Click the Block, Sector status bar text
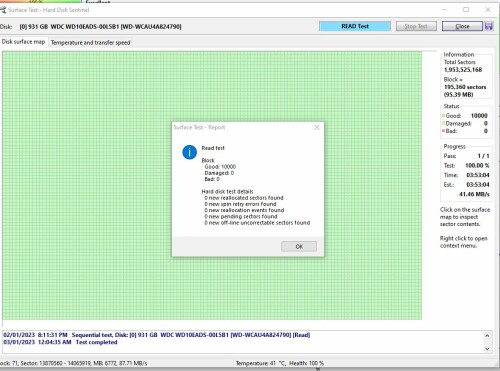 (x=73, y=363)
